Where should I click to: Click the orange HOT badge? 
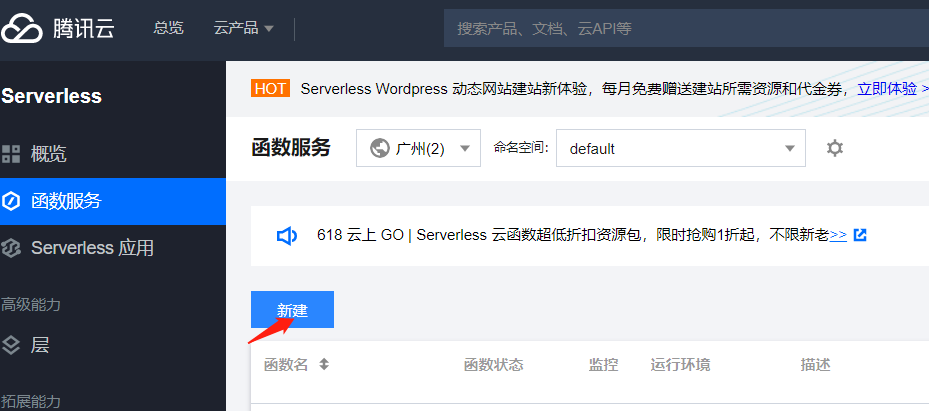click(x=270, y=89)
